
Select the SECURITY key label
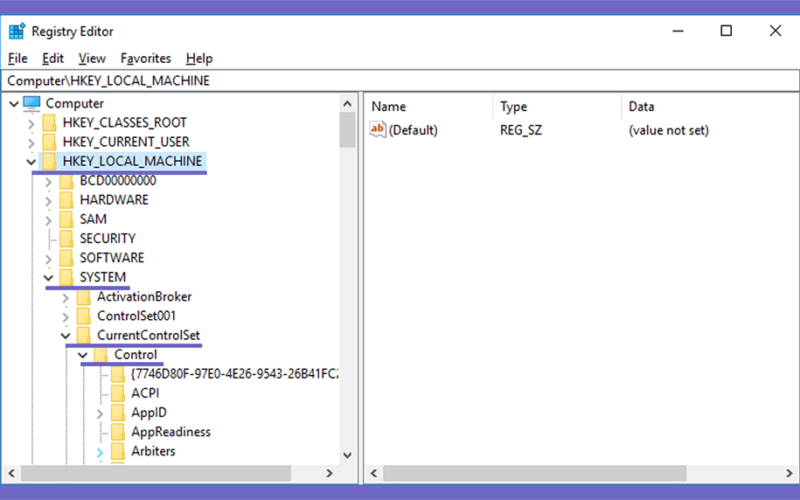[108, 239]
